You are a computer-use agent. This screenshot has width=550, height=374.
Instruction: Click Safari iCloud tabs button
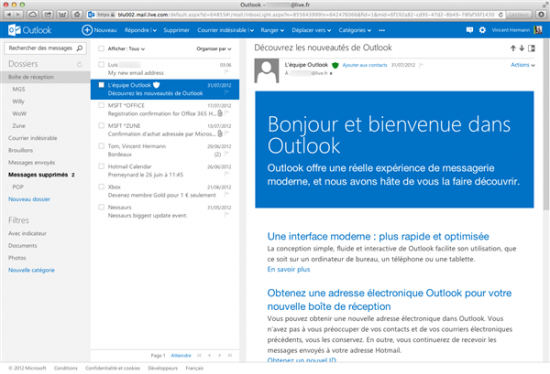click(x=33, y=14)
